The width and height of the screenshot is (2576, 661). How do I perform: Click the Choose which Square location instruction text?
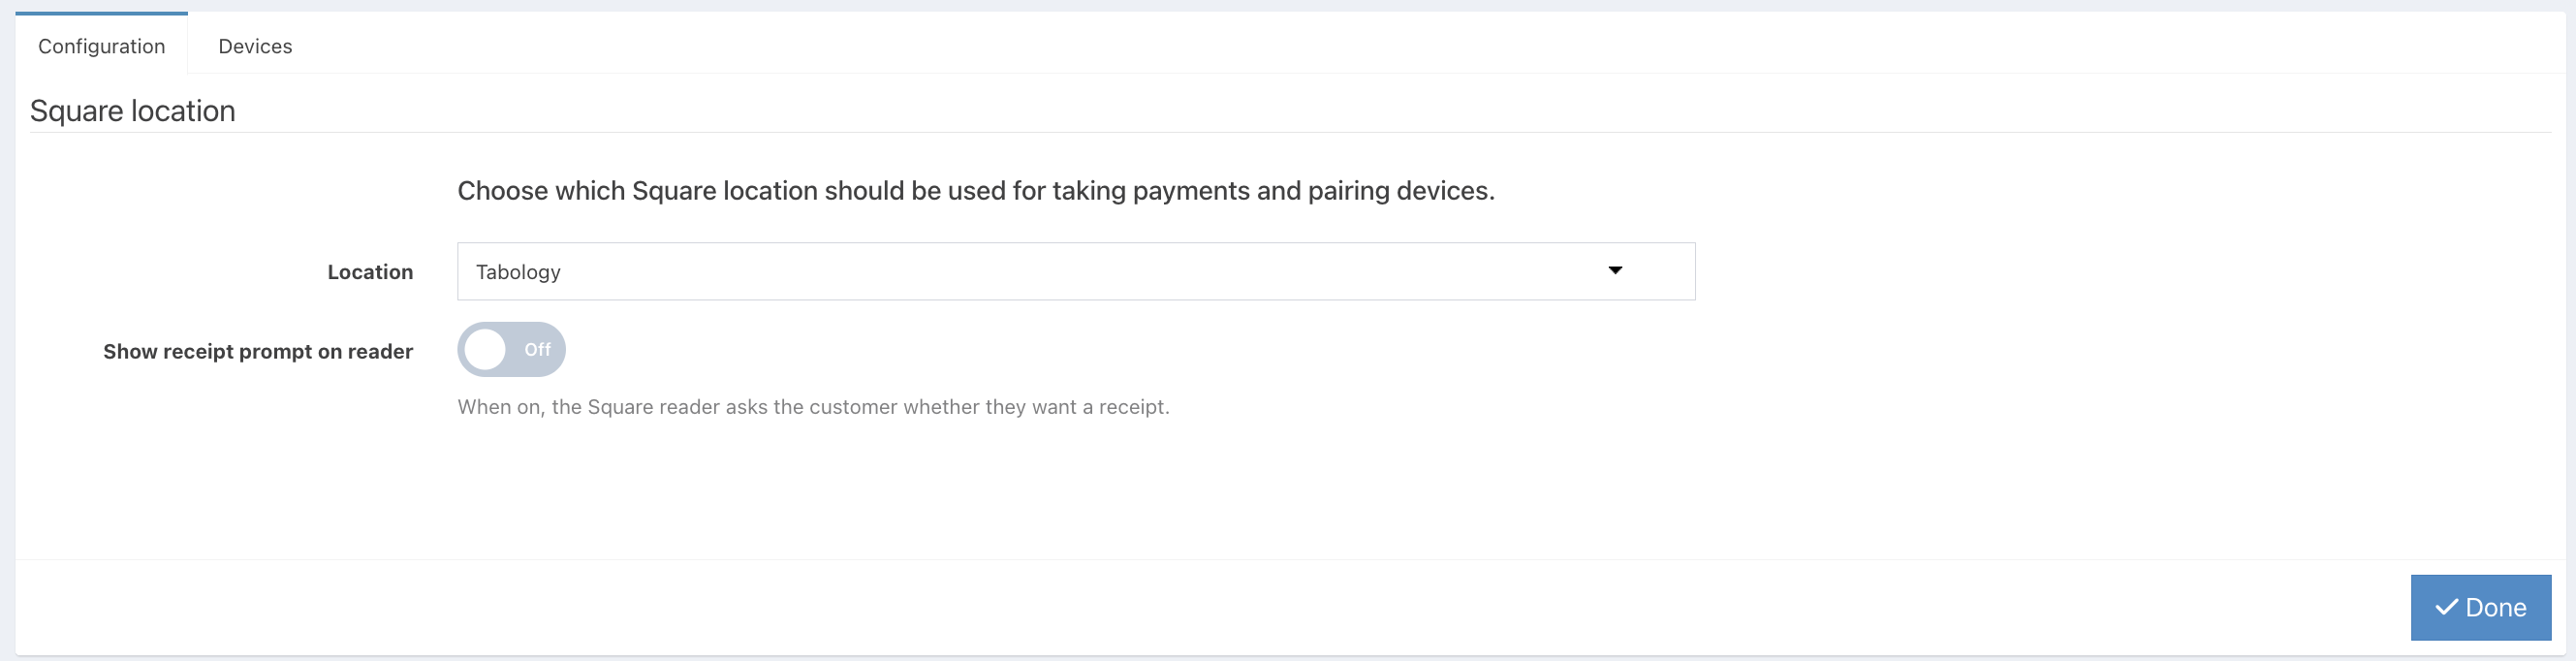click(976, 191)
